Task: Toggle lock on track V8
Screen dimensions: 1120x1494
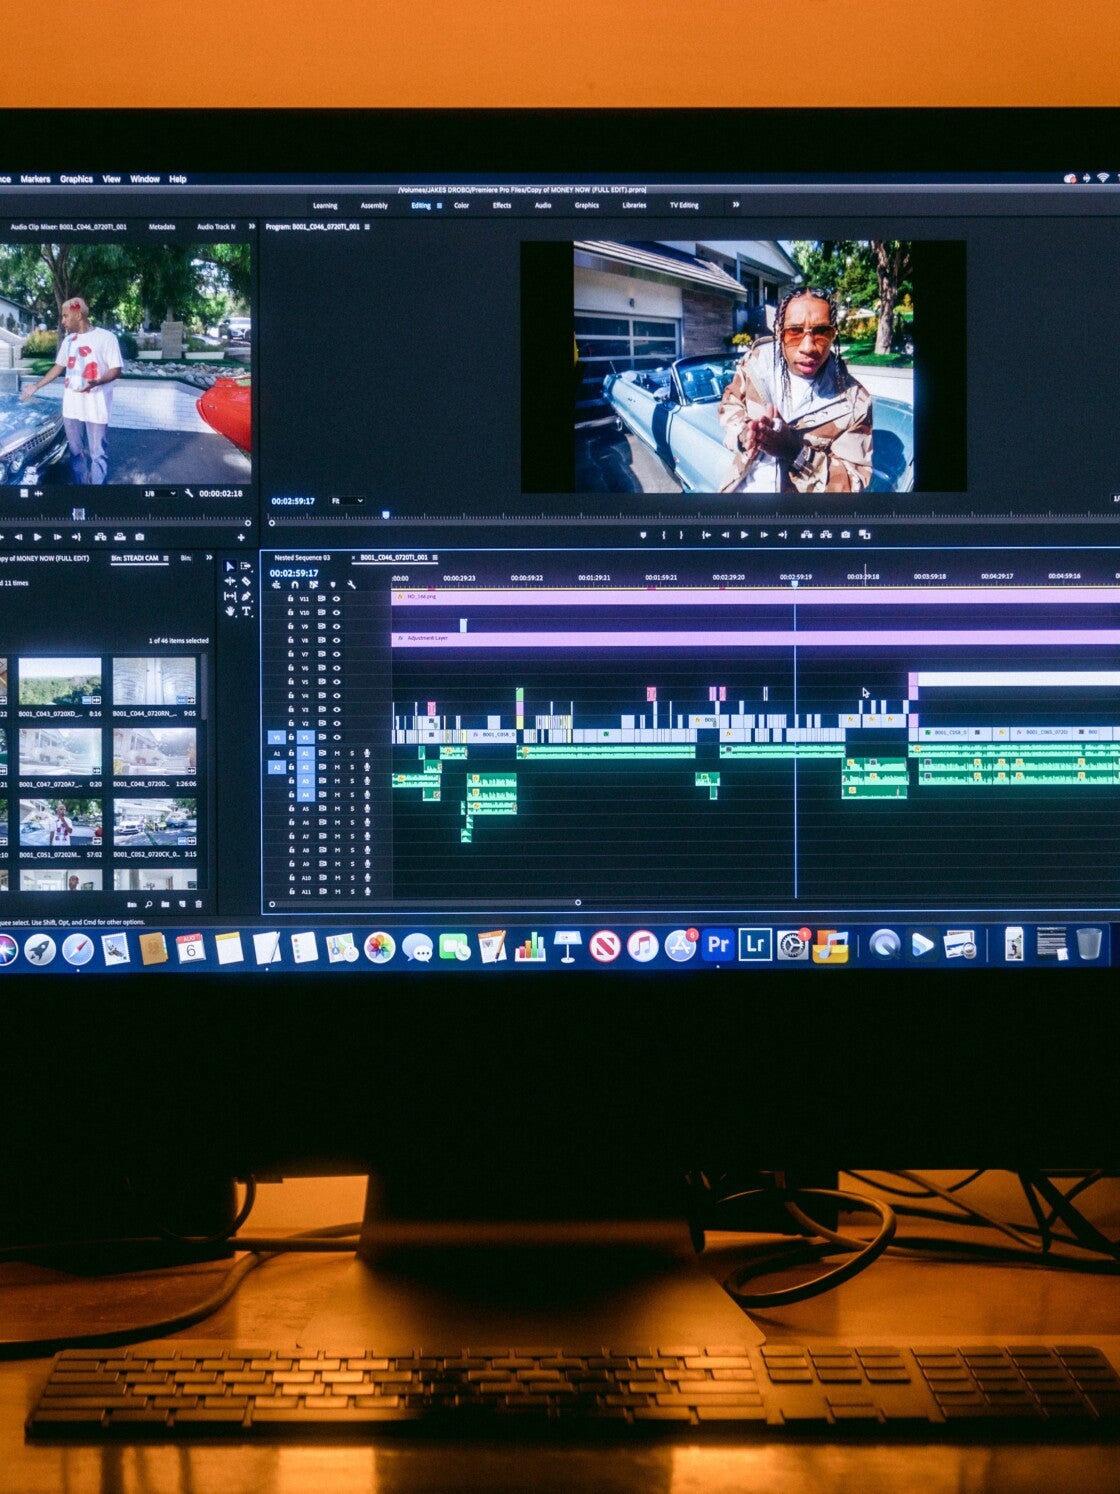Action: tap(291, 640)
